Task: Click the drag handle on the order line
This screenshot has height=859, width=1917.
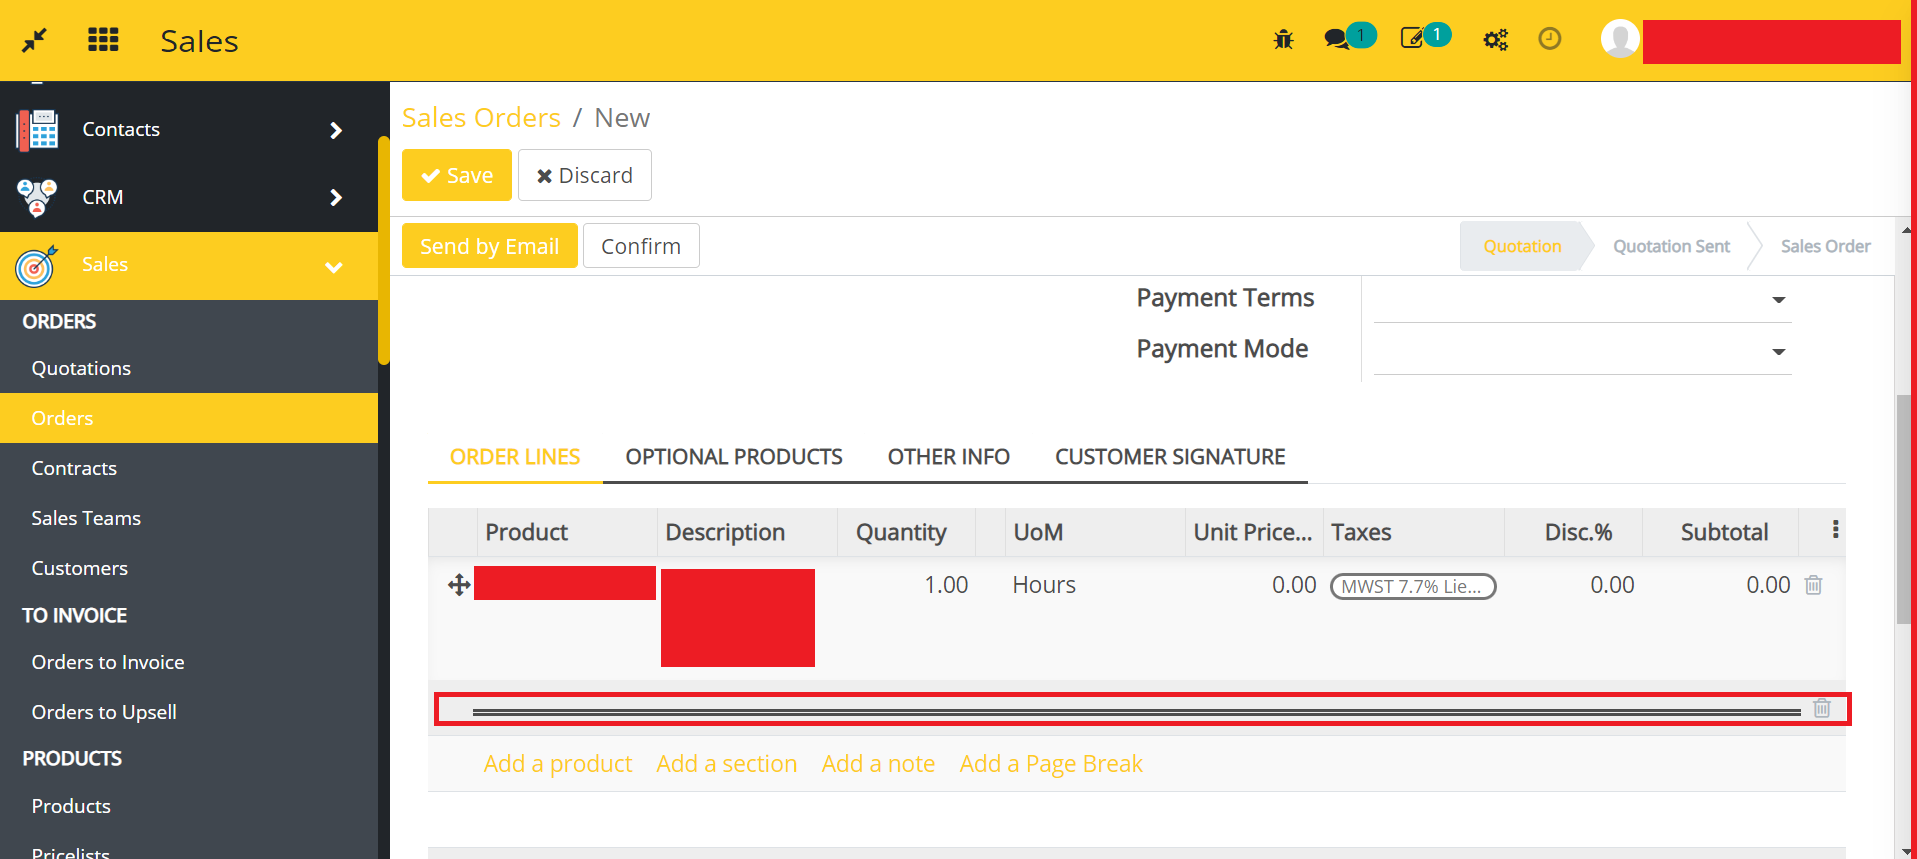Action: click(459, 585)
